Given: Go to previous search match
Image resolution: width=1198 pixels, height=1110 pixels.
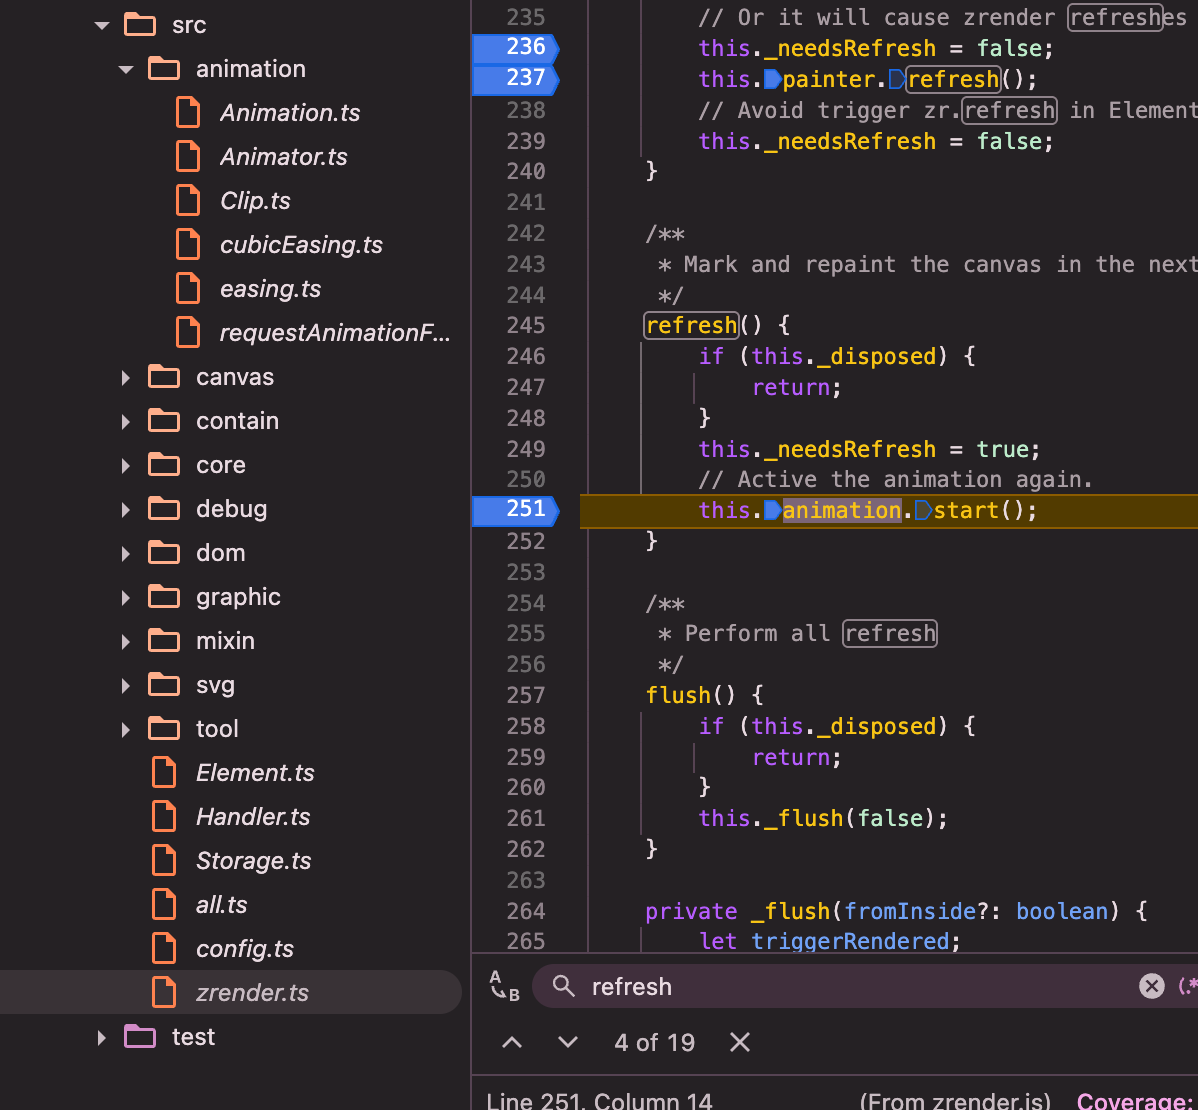Looking at the screenshot, I should click(512, 1043).
